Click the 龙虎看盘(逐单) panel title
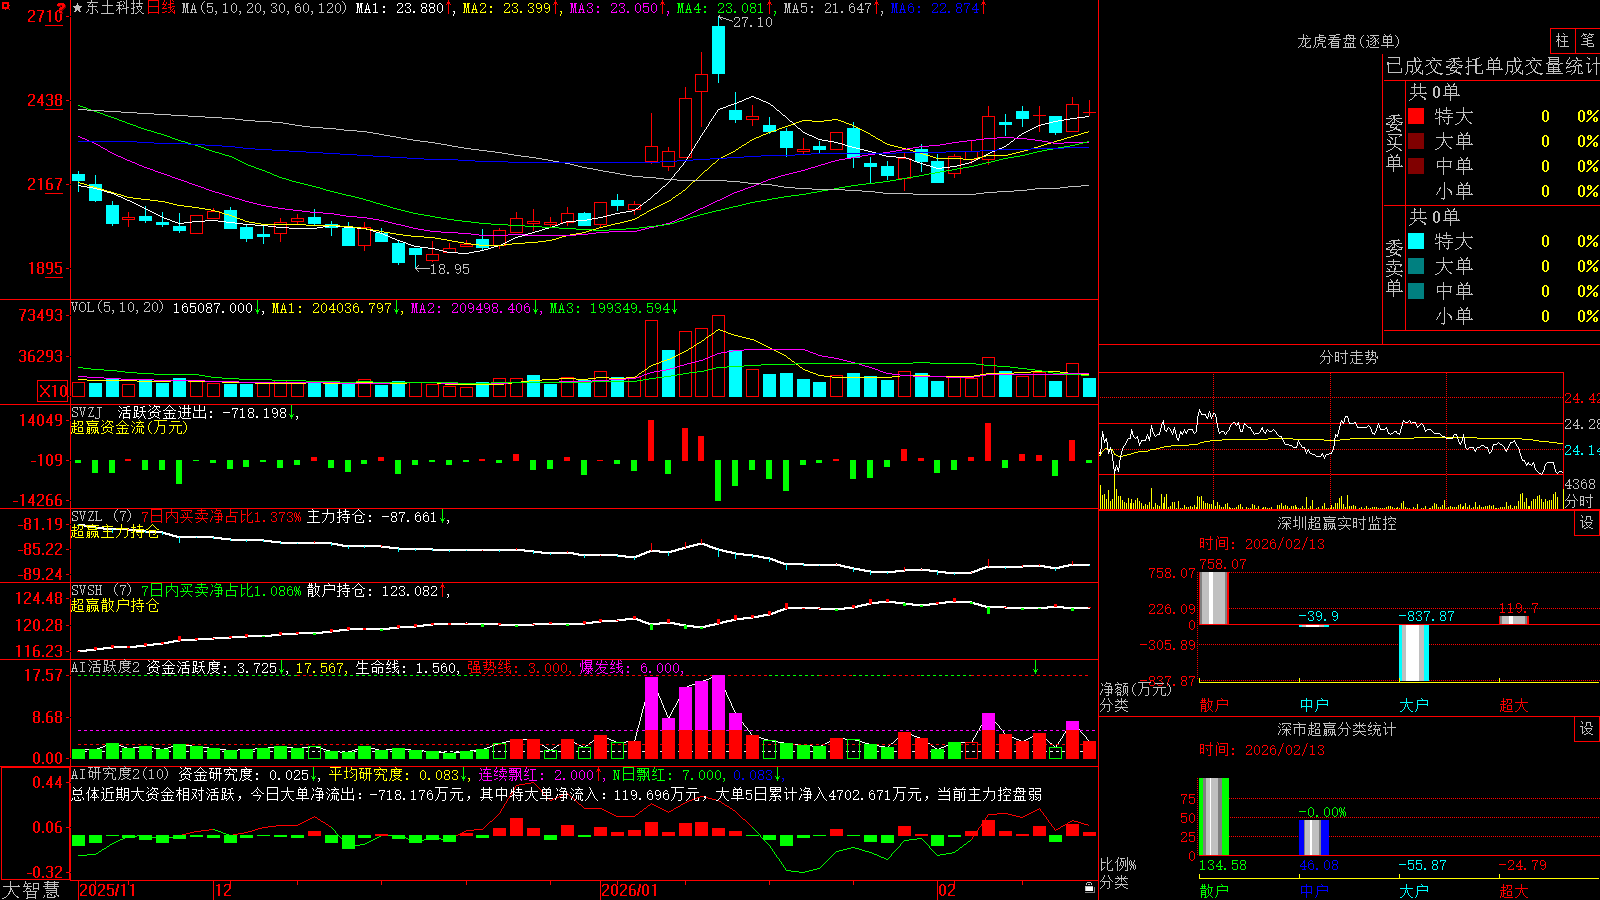Screen dimensions: 1600x900 [x=1348, y=41]
